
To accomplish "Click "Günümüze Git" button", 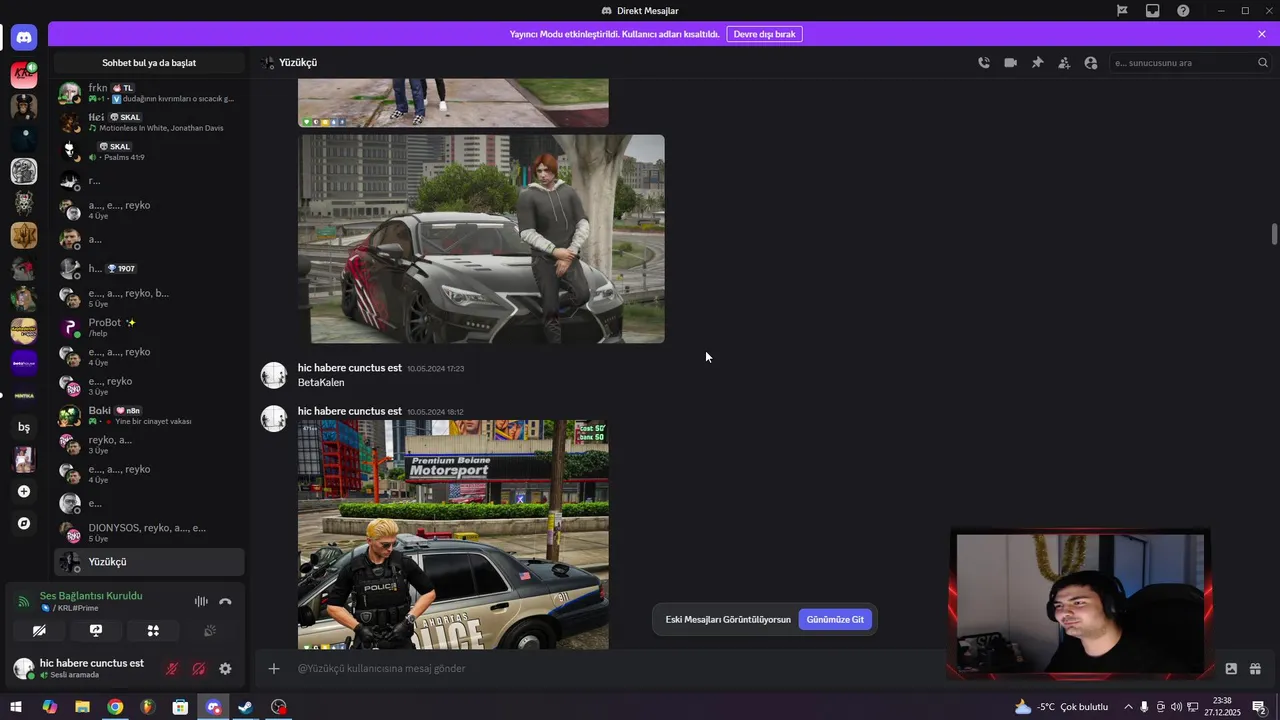I will 835,620.
